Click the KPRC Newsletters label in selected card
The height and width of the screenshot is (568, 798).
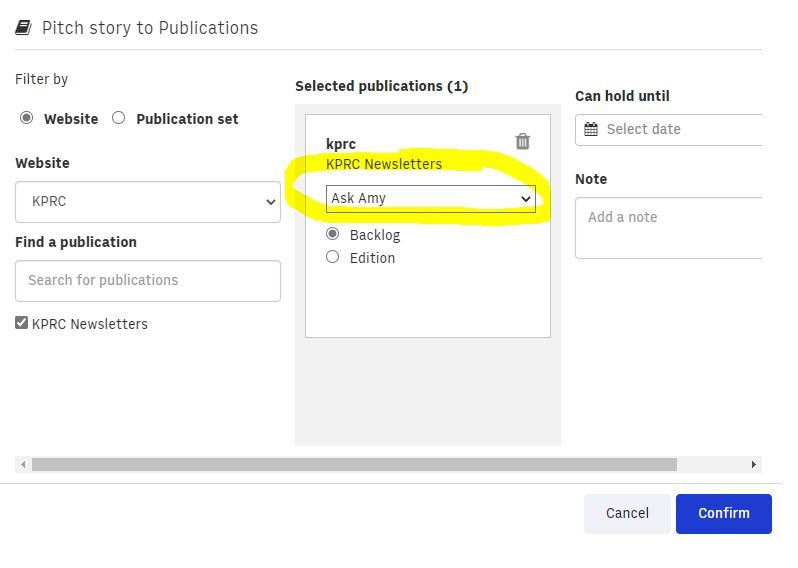(384, 164)
